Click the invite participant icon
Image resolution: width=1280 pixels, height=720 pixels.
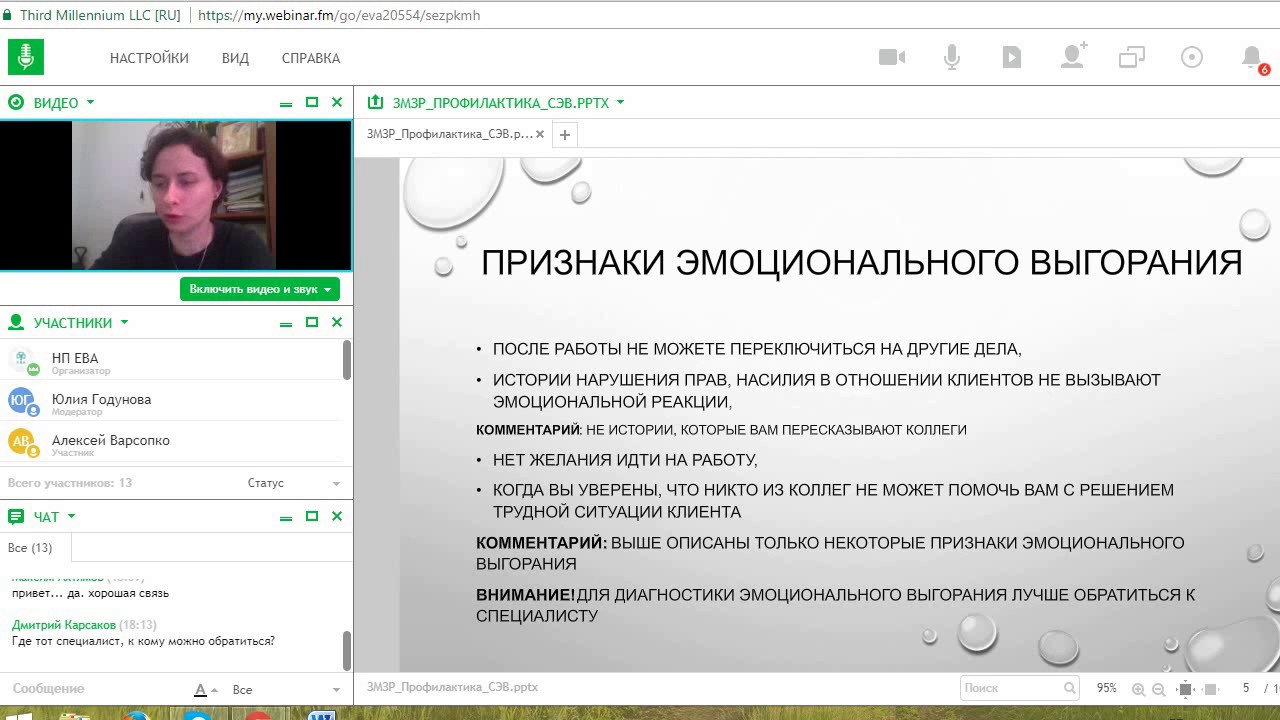[x=1073, y=56]
